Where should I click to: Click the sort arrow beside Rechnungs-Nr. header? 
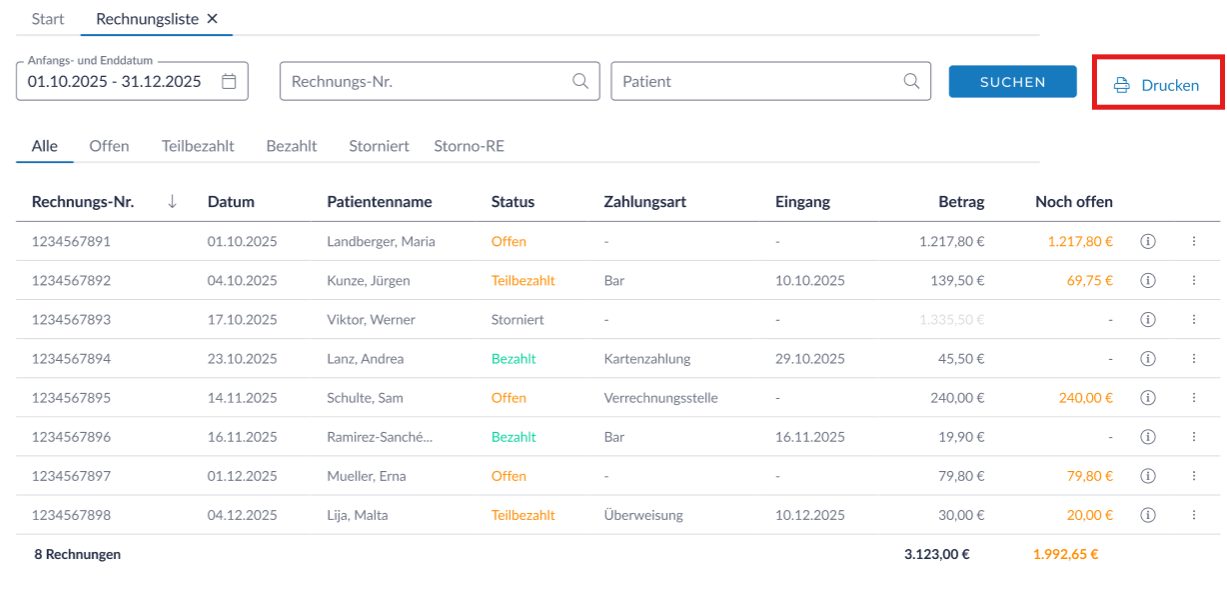(172, 202)
